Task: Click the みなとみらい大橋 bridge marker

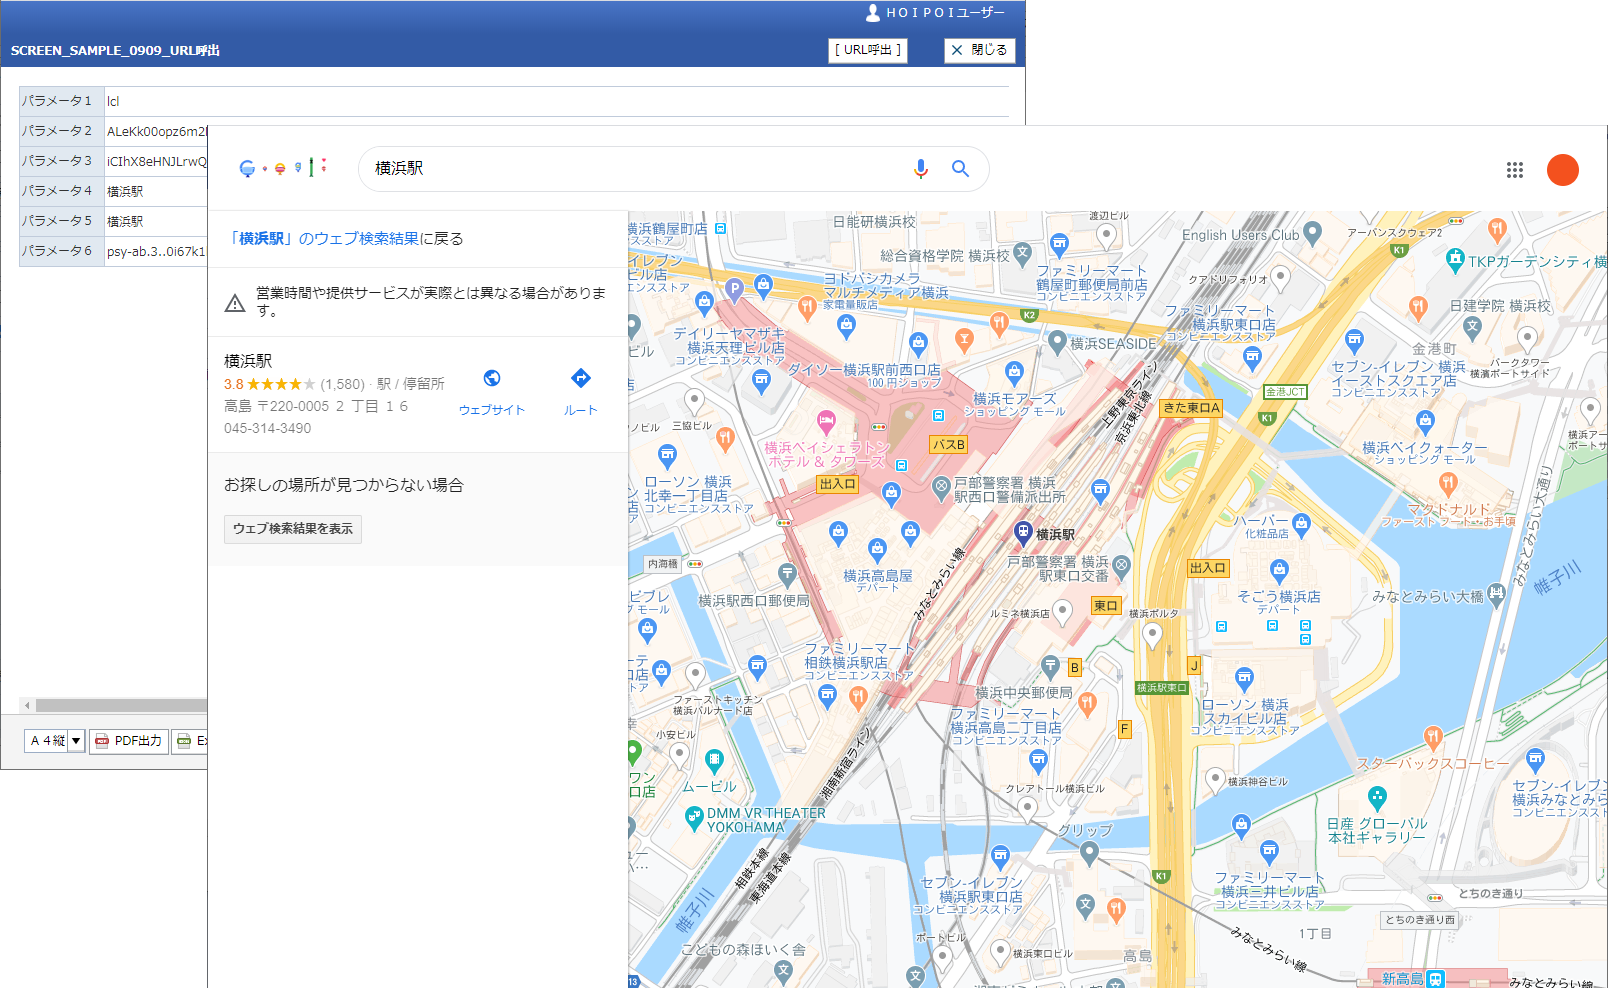Action: coord(1496,594)
